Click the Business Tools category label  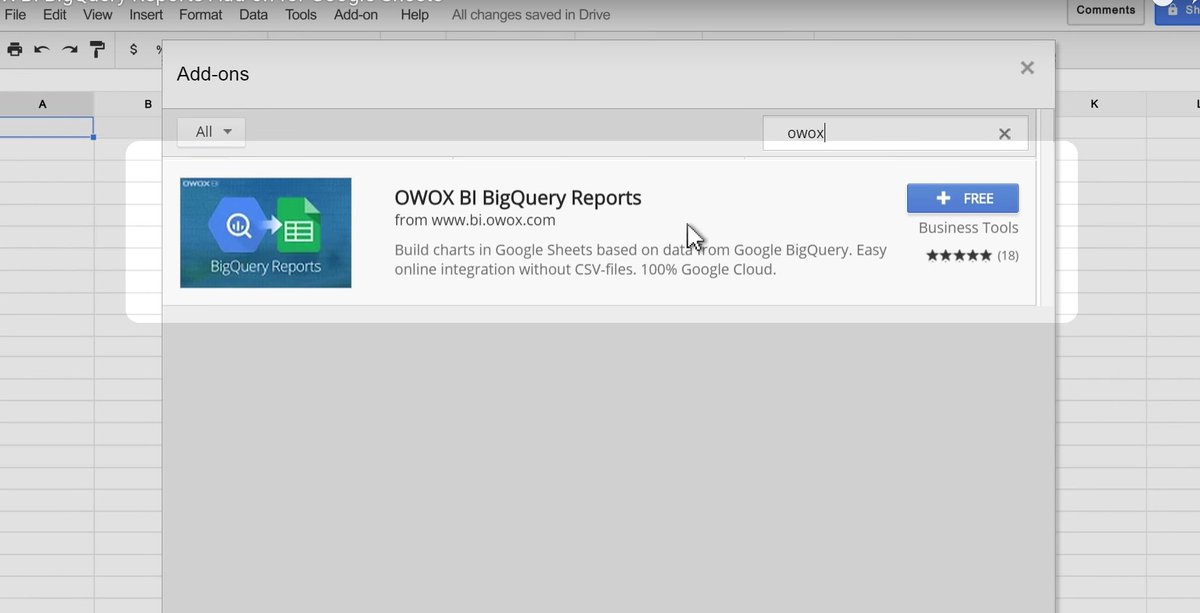pos(968,228)
